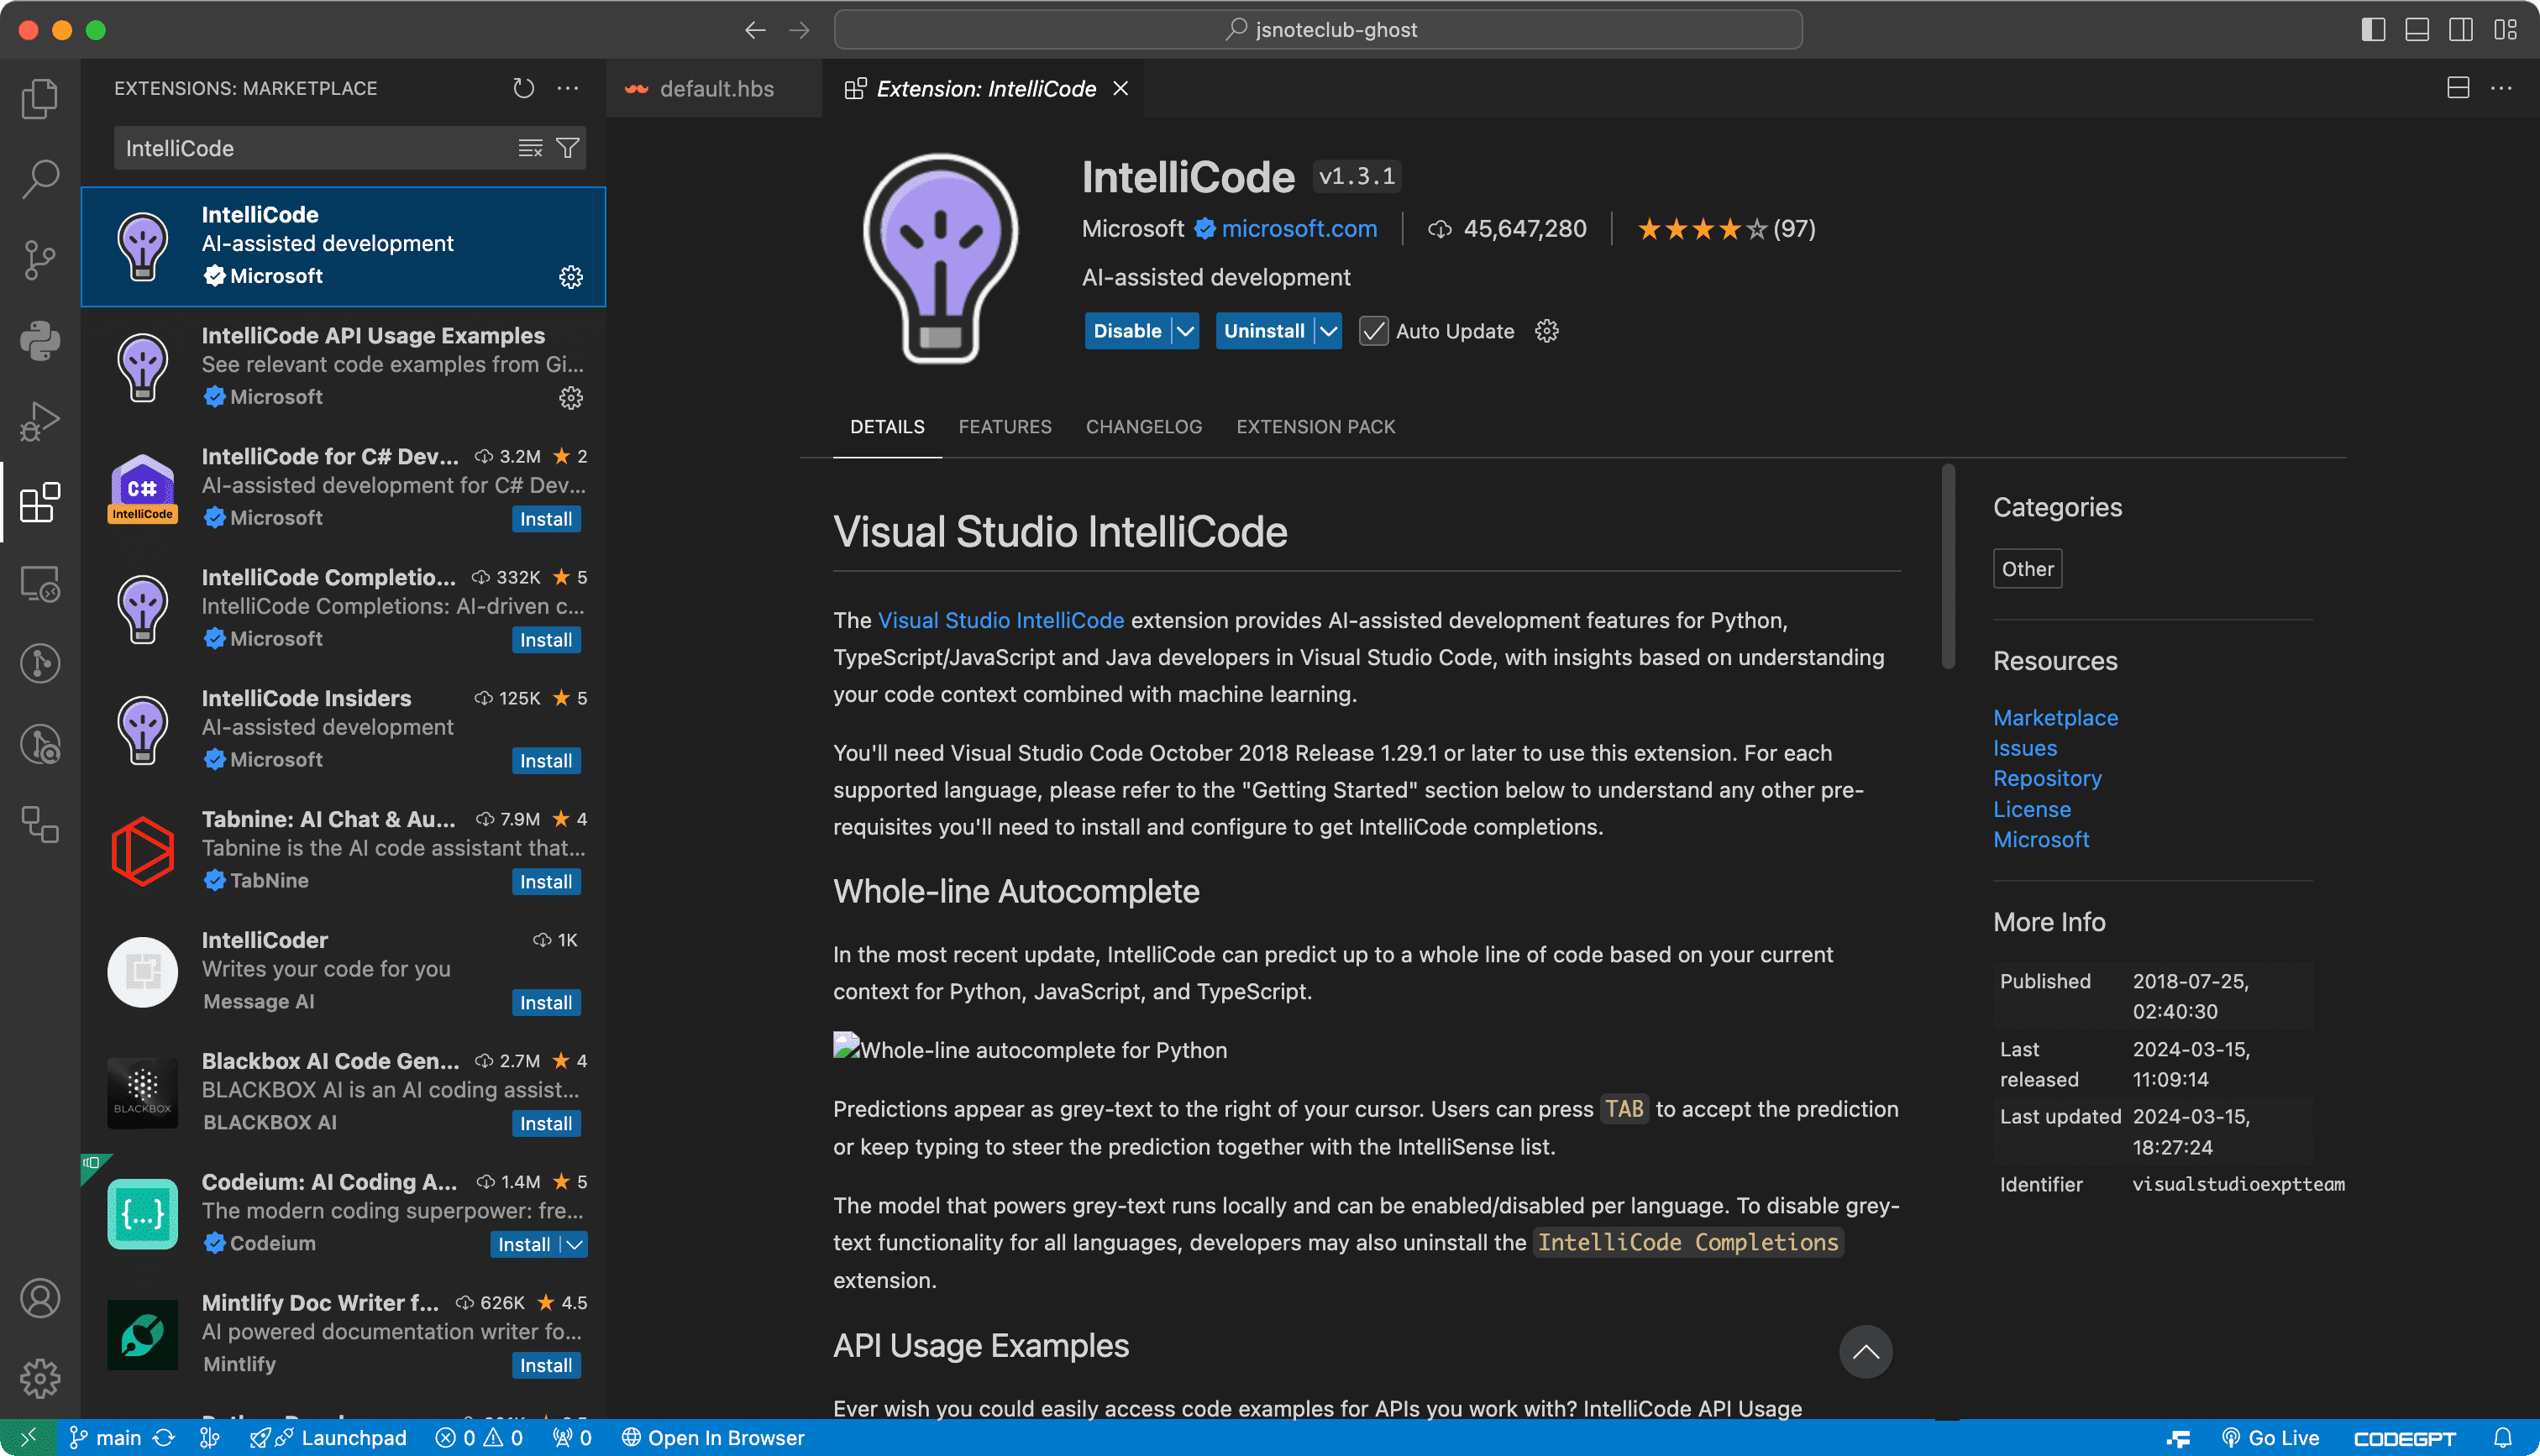This screenshot has height=1456, width=2540.
Task: Open settings gear beside Auto Update
Action: click(1546, 331)
